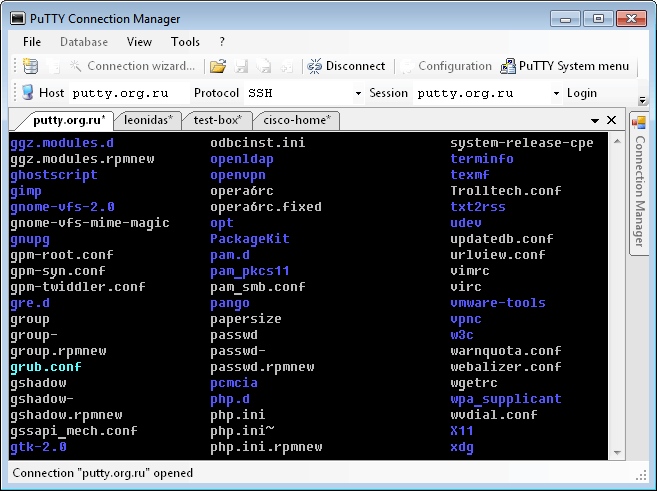Click 'ghostscript' in the terminal listing

point(54,175)
